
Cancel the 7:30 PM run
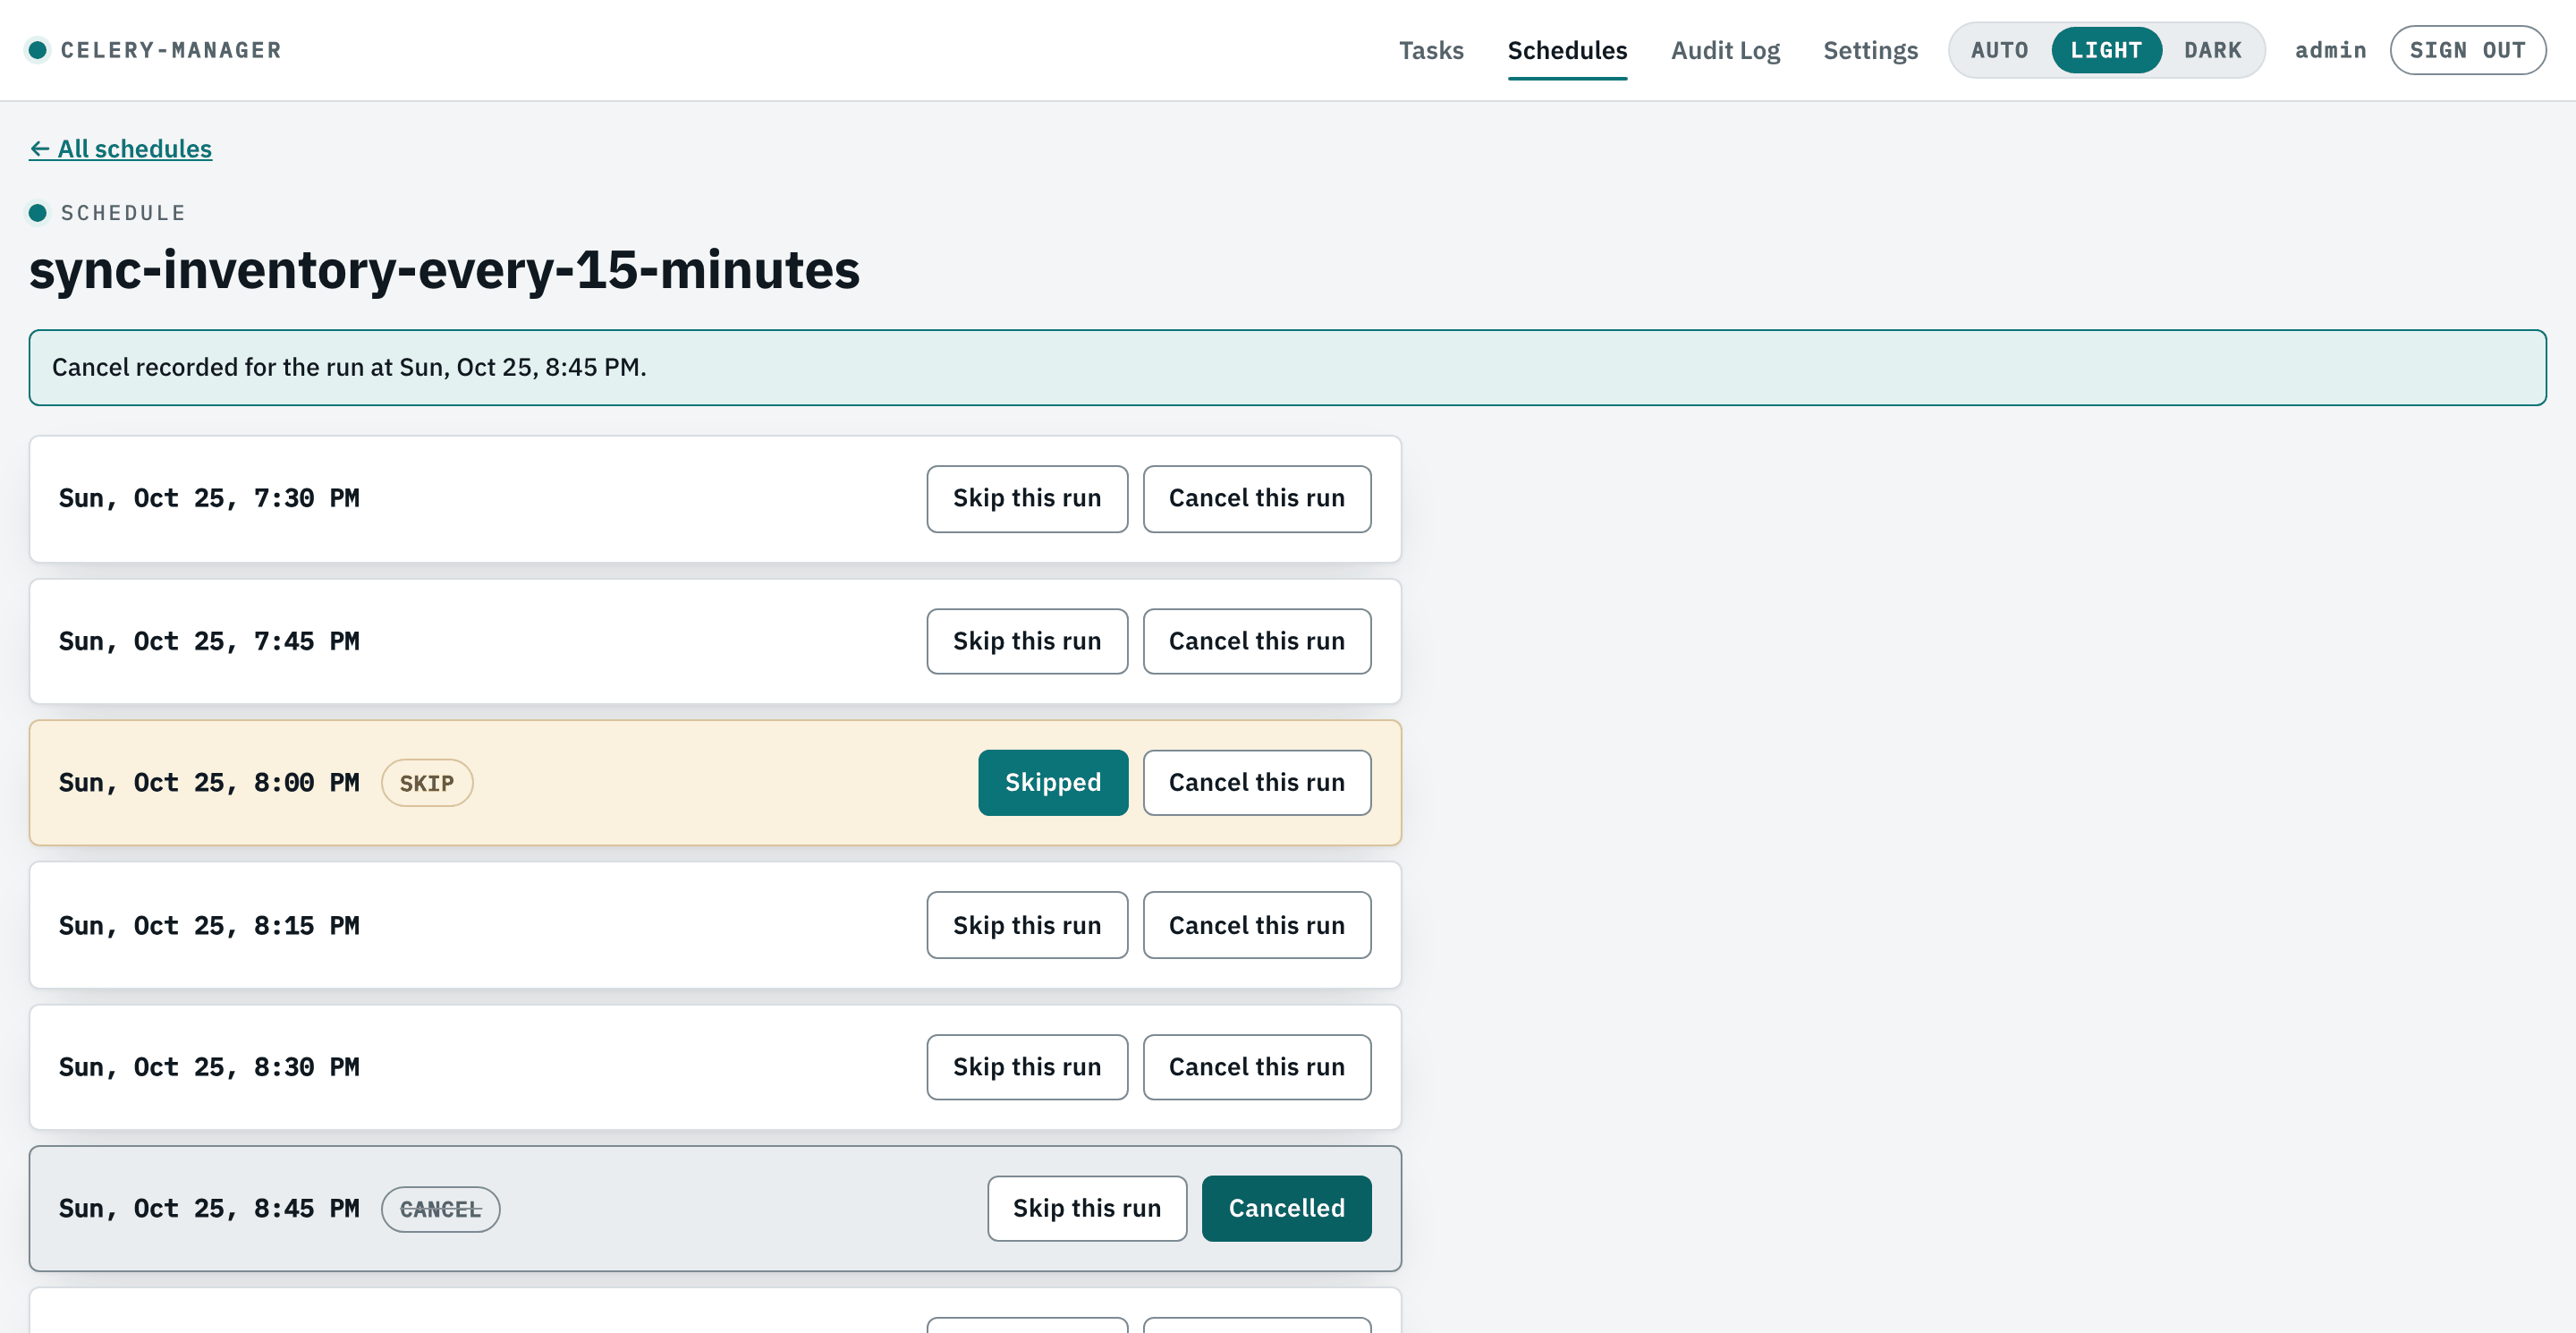pos(1257,498)
